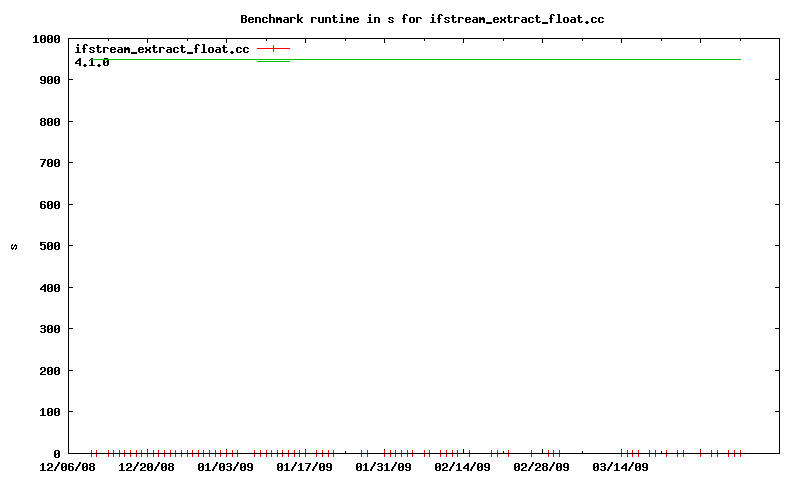Click the 01/03/09 x-axis date label

(x=226, y=467)
